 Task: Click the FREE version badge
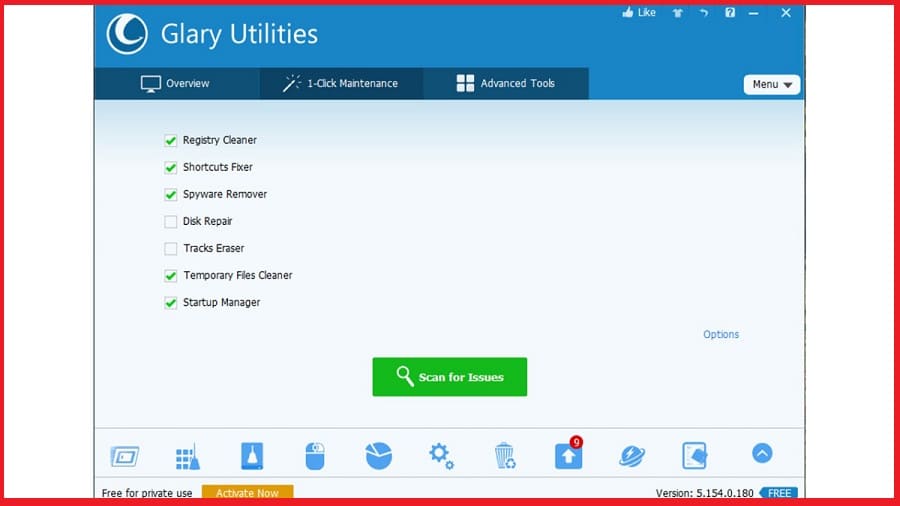coord(779,493)
